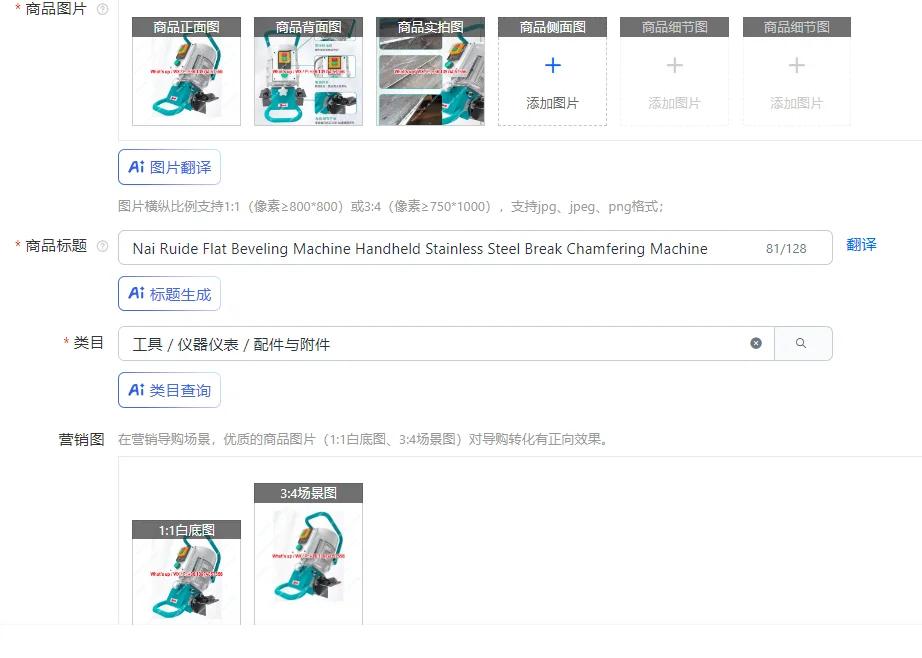Viewport: 922px width, 658px height.
Task: Click the 翻译 link beside the title field
Action: click(x=861, y=245)
